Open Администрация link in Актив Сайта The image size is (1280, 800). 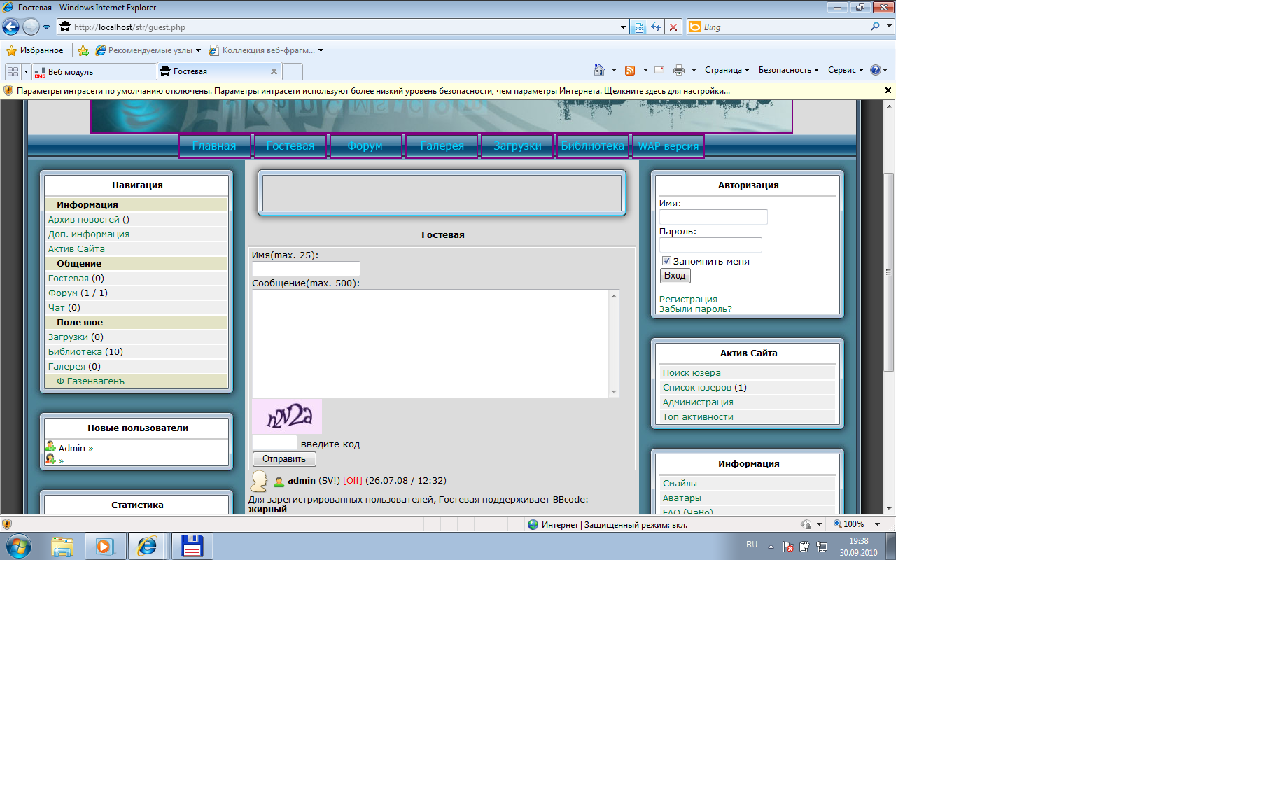click(x=698, y=402)
